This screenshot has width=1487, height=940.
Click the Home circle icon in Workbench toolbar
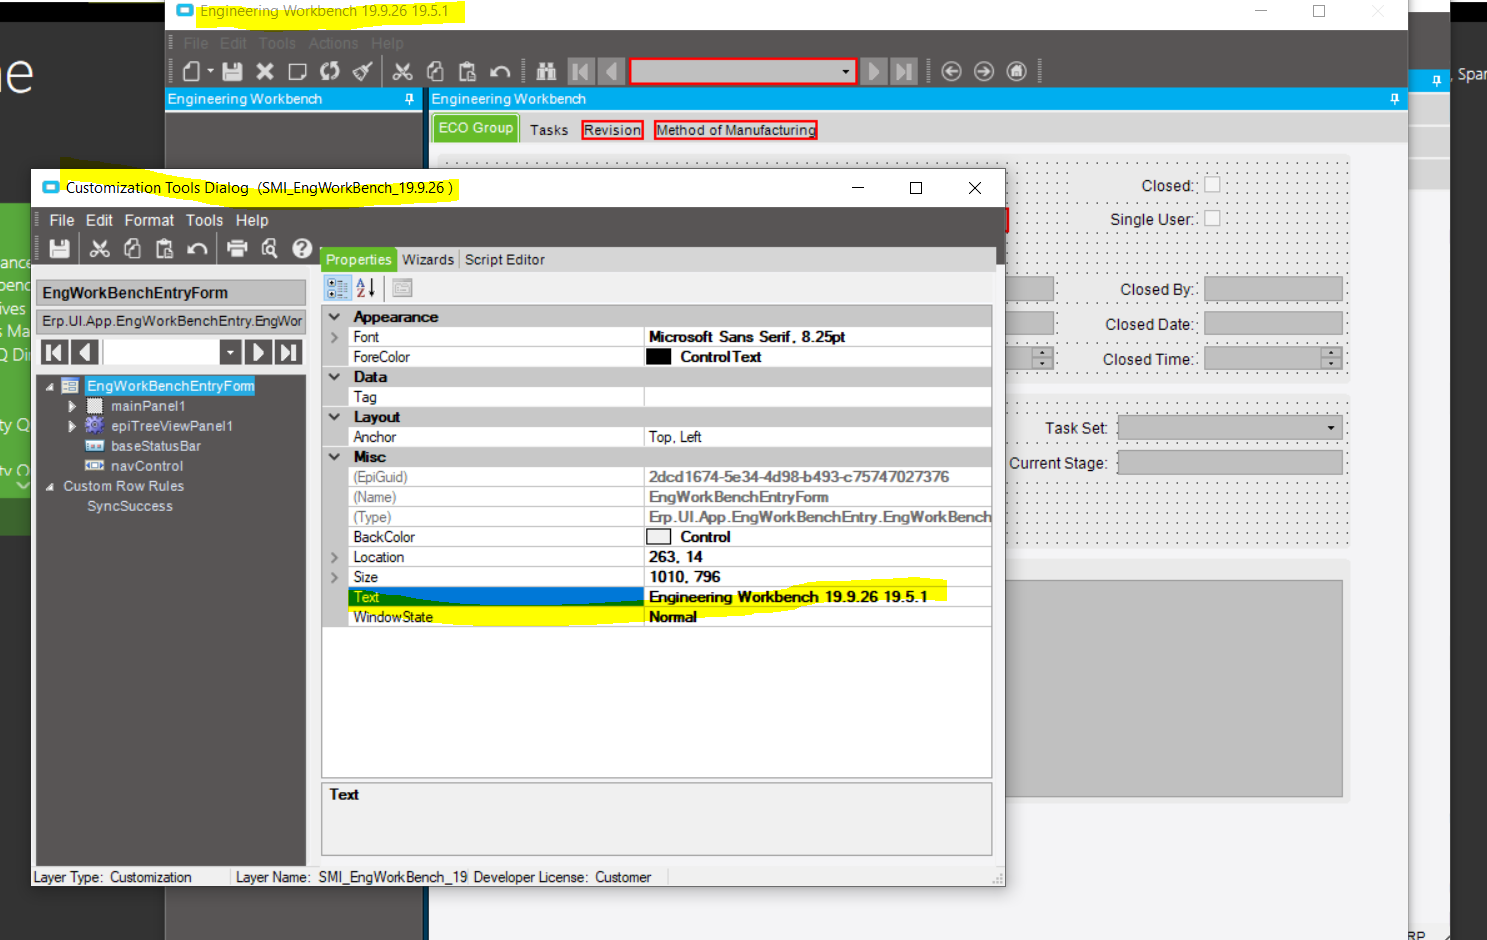coord(1017,71)
